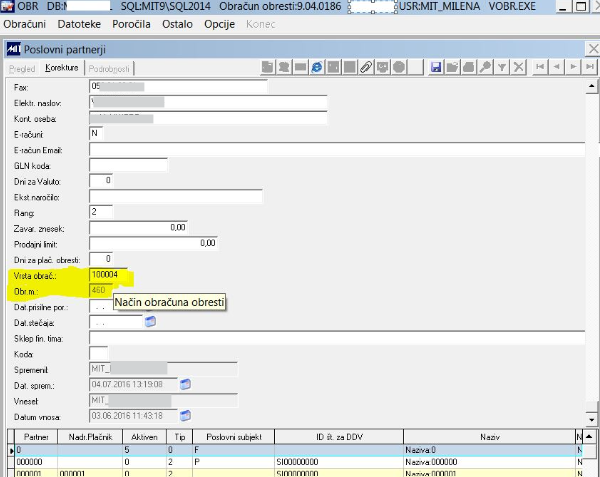This screenshot has width=600, height=477.
Task: Go to next record arrow
Action: tap(573, 67)
